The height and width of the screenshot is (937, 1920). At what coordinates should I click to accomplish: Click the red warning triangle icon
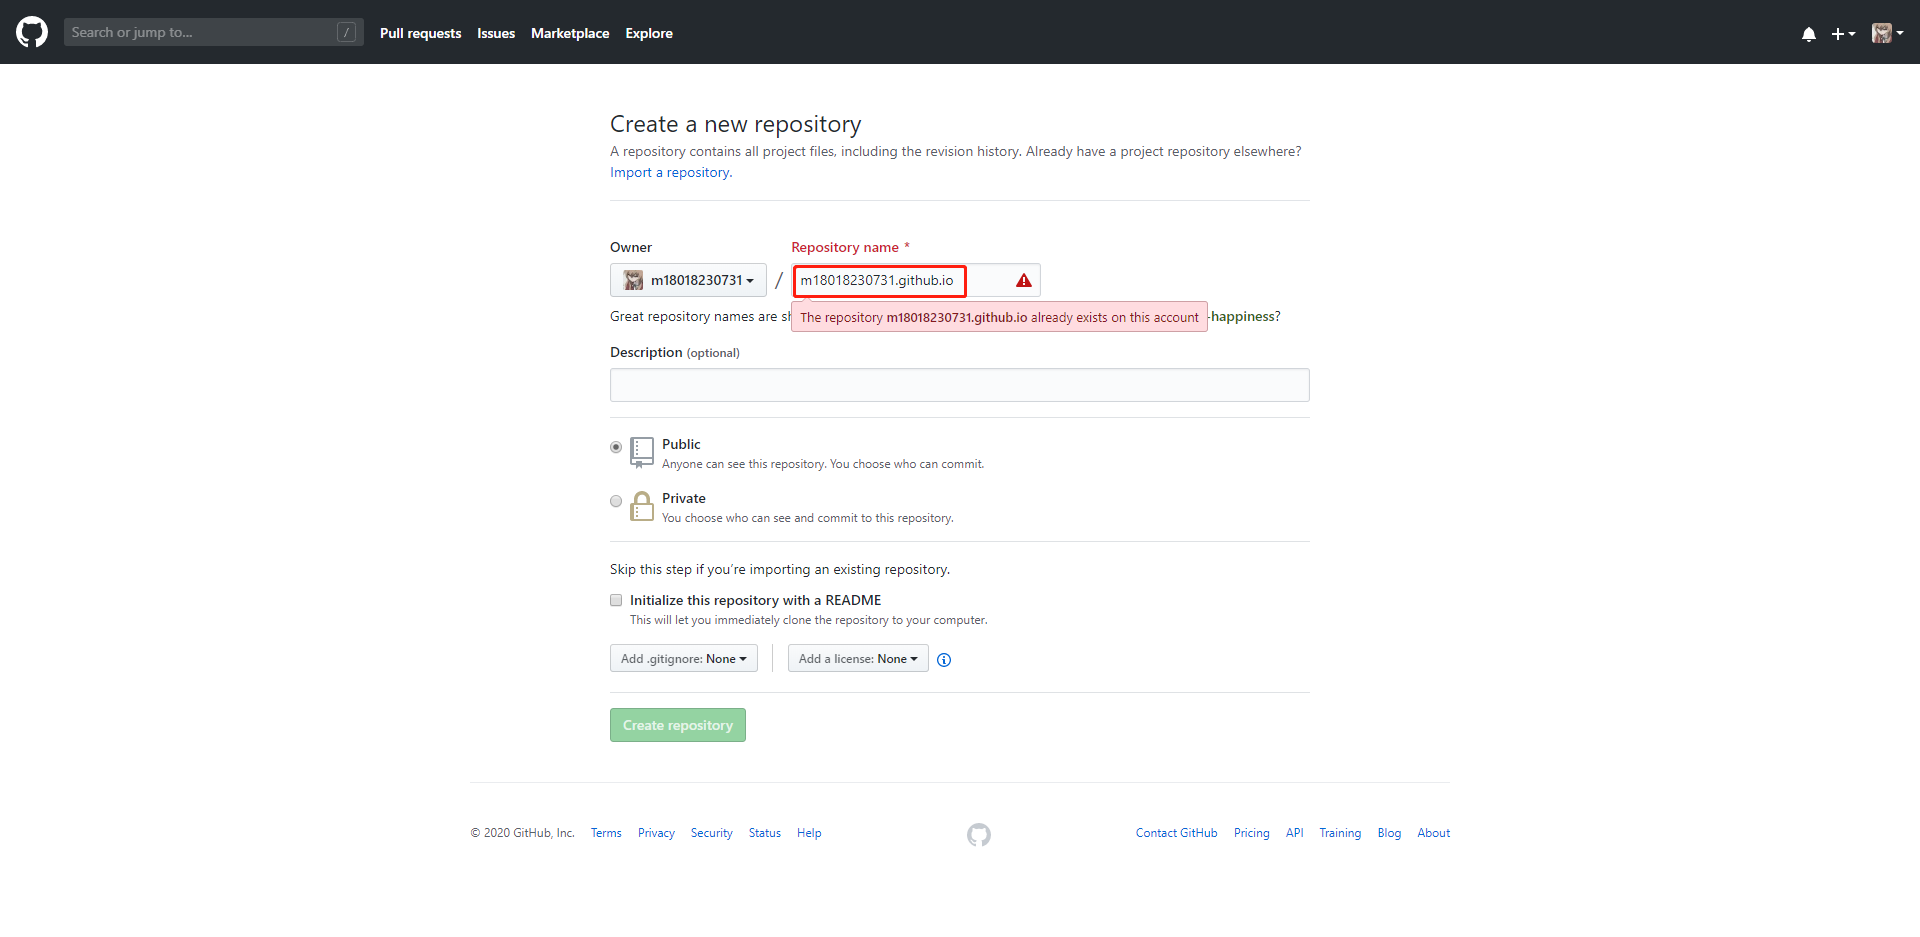click(x=1023, y=281)
